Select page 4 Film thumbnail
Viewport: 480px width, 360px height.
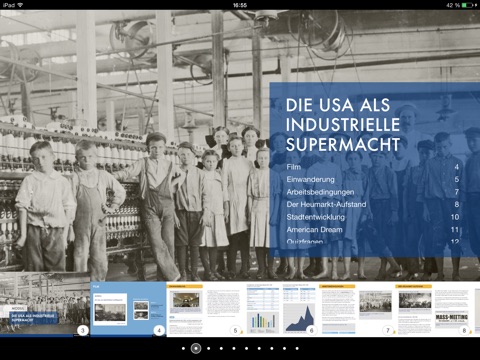click(128, 309)
